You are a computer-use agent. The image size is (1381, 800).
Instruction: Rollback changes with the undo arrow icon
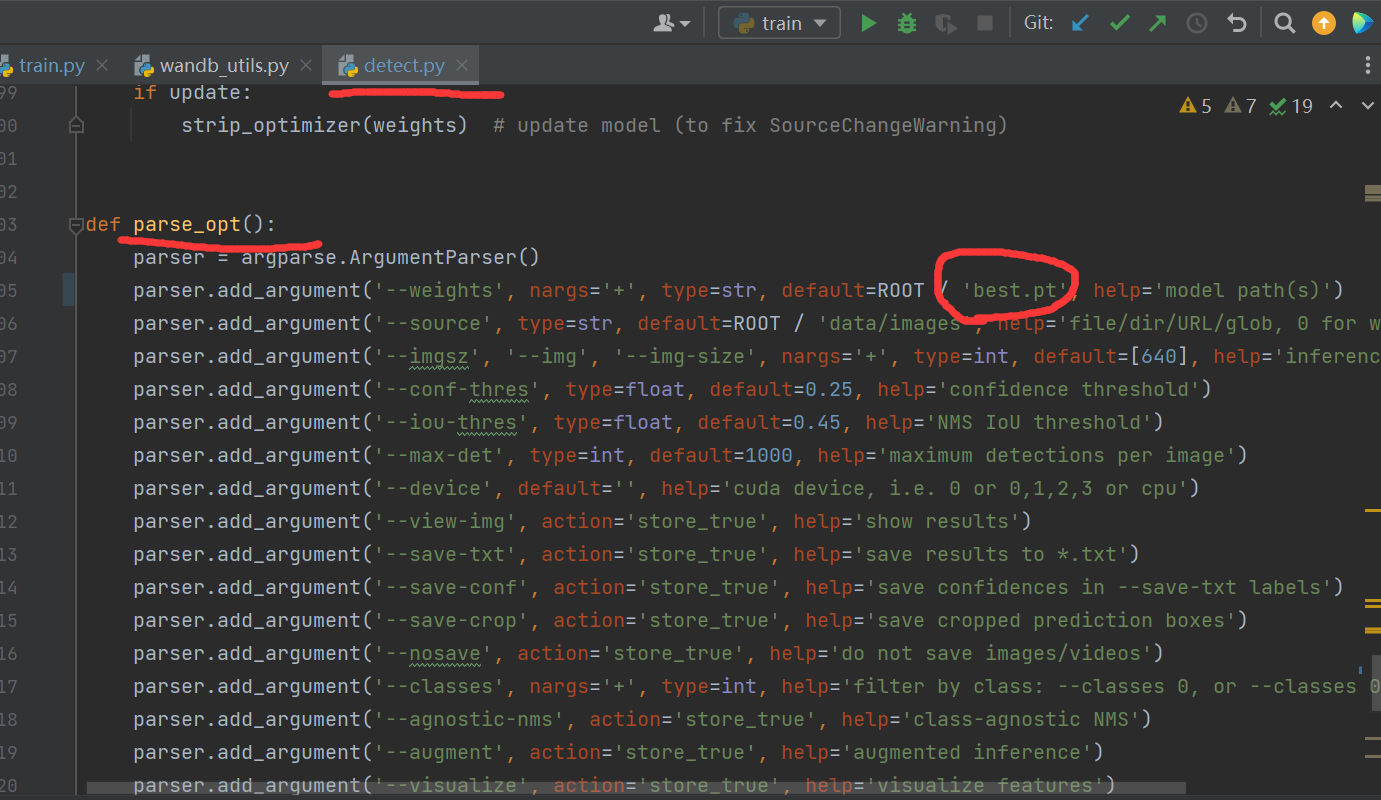(x=1237, y=22)
